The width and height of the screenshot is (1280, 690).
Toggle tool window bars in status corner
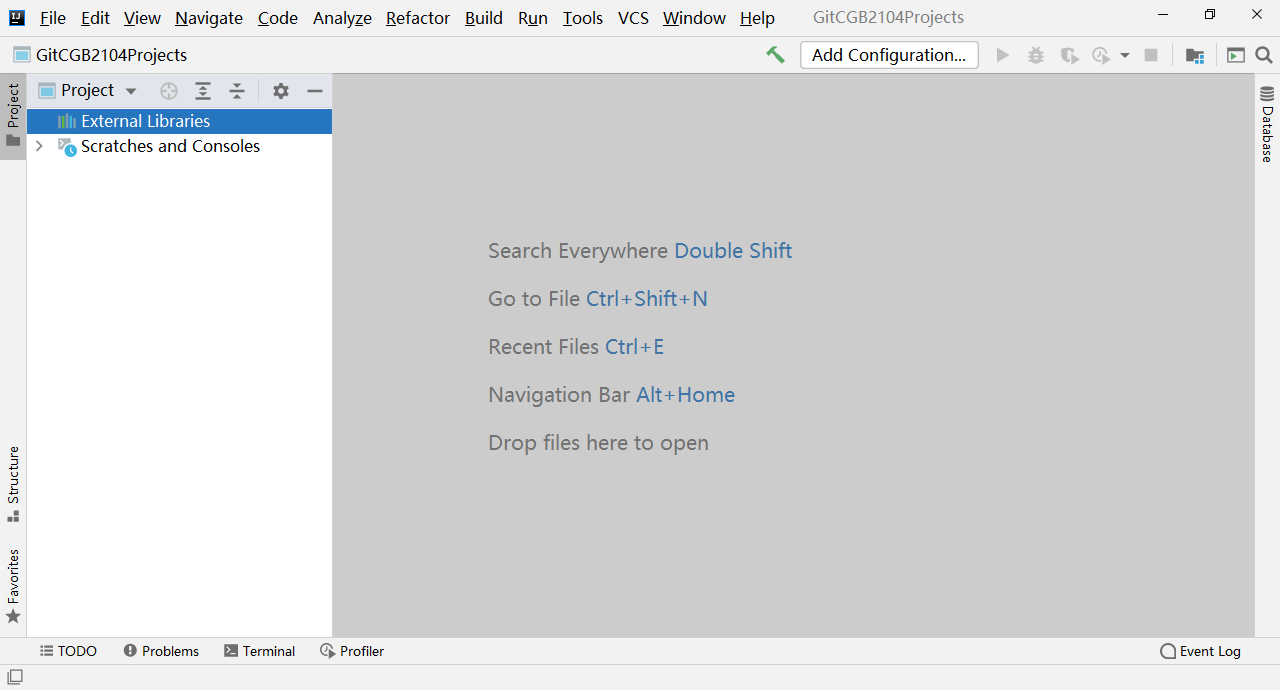click(x=15, y=677)
